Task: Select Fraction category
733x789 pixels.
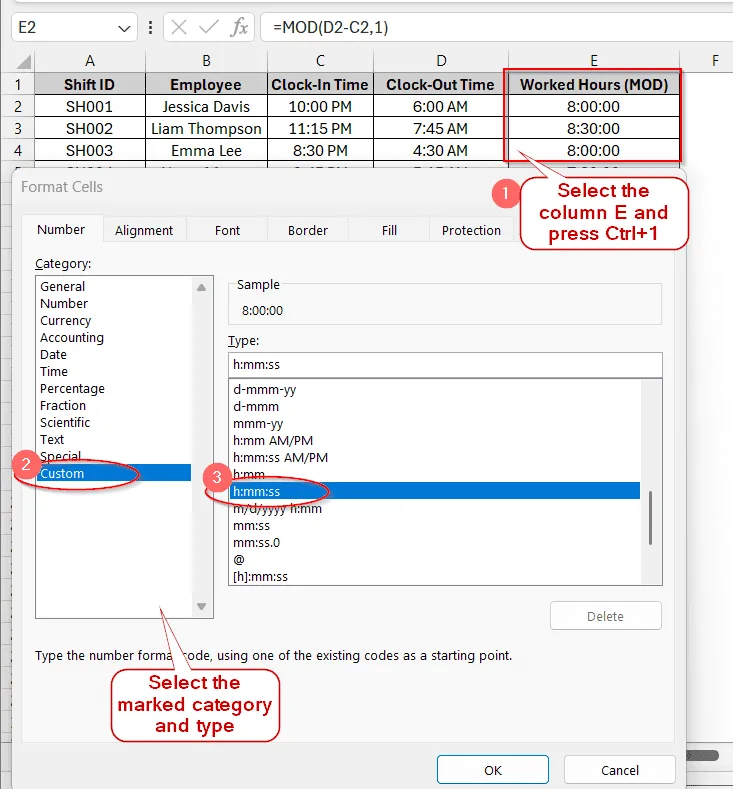Action: (115, 406)
